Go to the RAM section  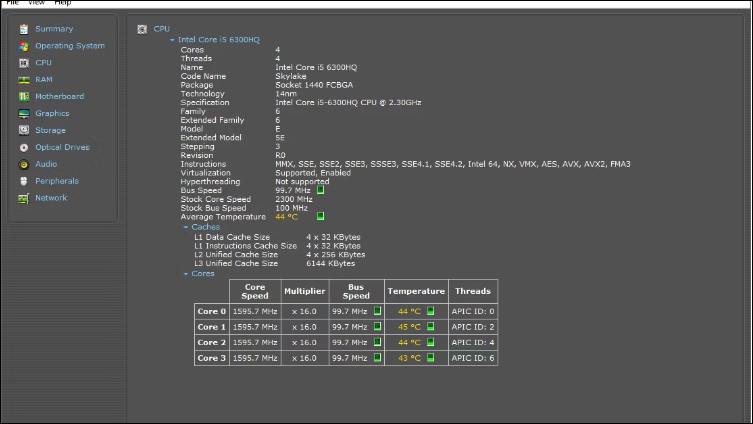coord(44,79)
